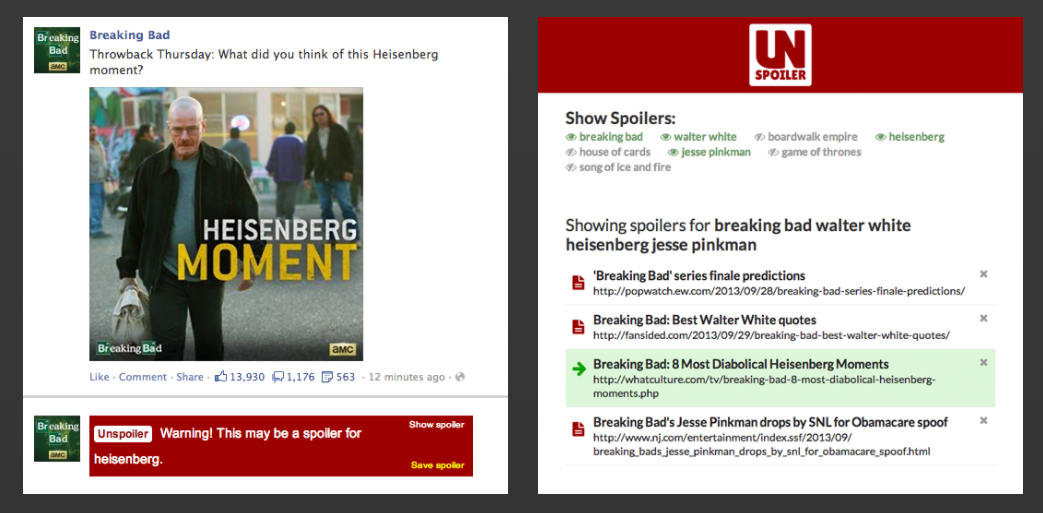
Task: Click the 12 minutes ago timestamp
Action: click(x=406, y=377)
